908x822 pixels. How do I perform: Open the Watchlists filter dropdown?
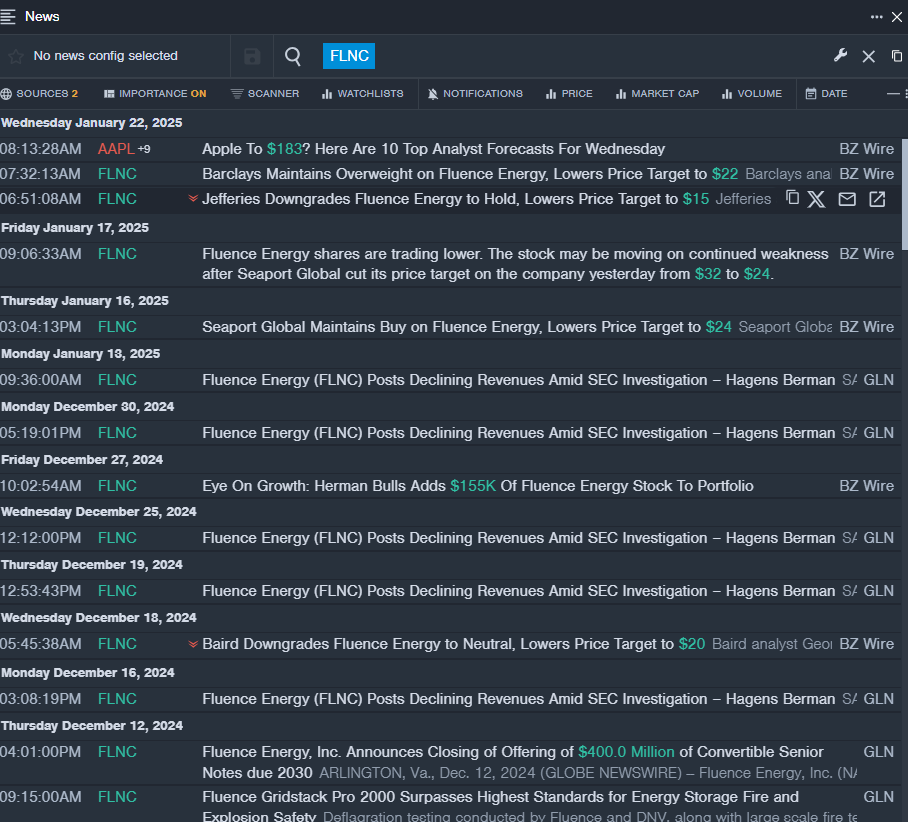362,94
